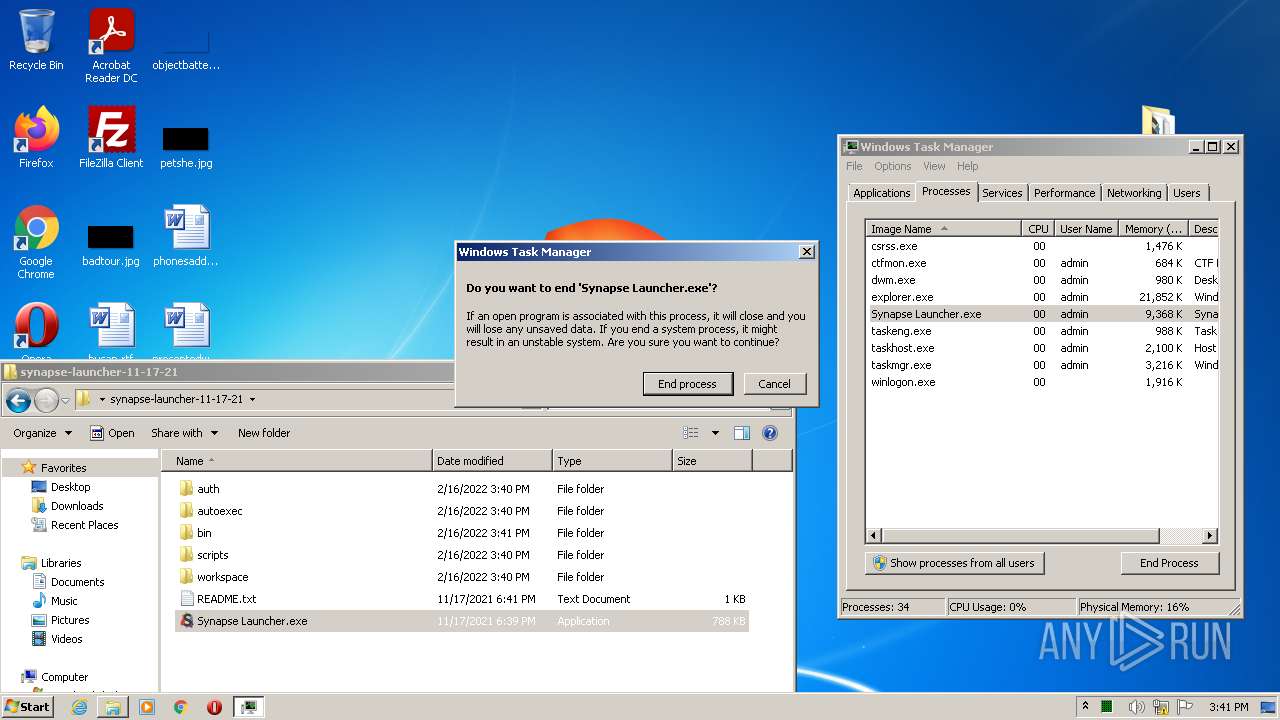
Task: Launch Google Chrome from the desktop
Action: (36, 242)
